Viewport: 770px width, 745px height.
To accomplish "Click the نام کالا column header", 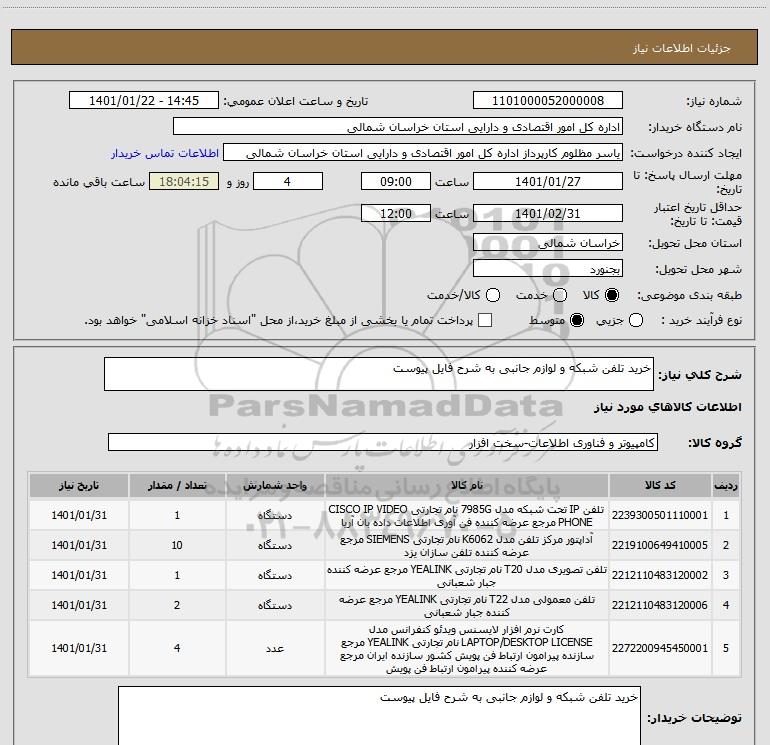I will [467, 486].
